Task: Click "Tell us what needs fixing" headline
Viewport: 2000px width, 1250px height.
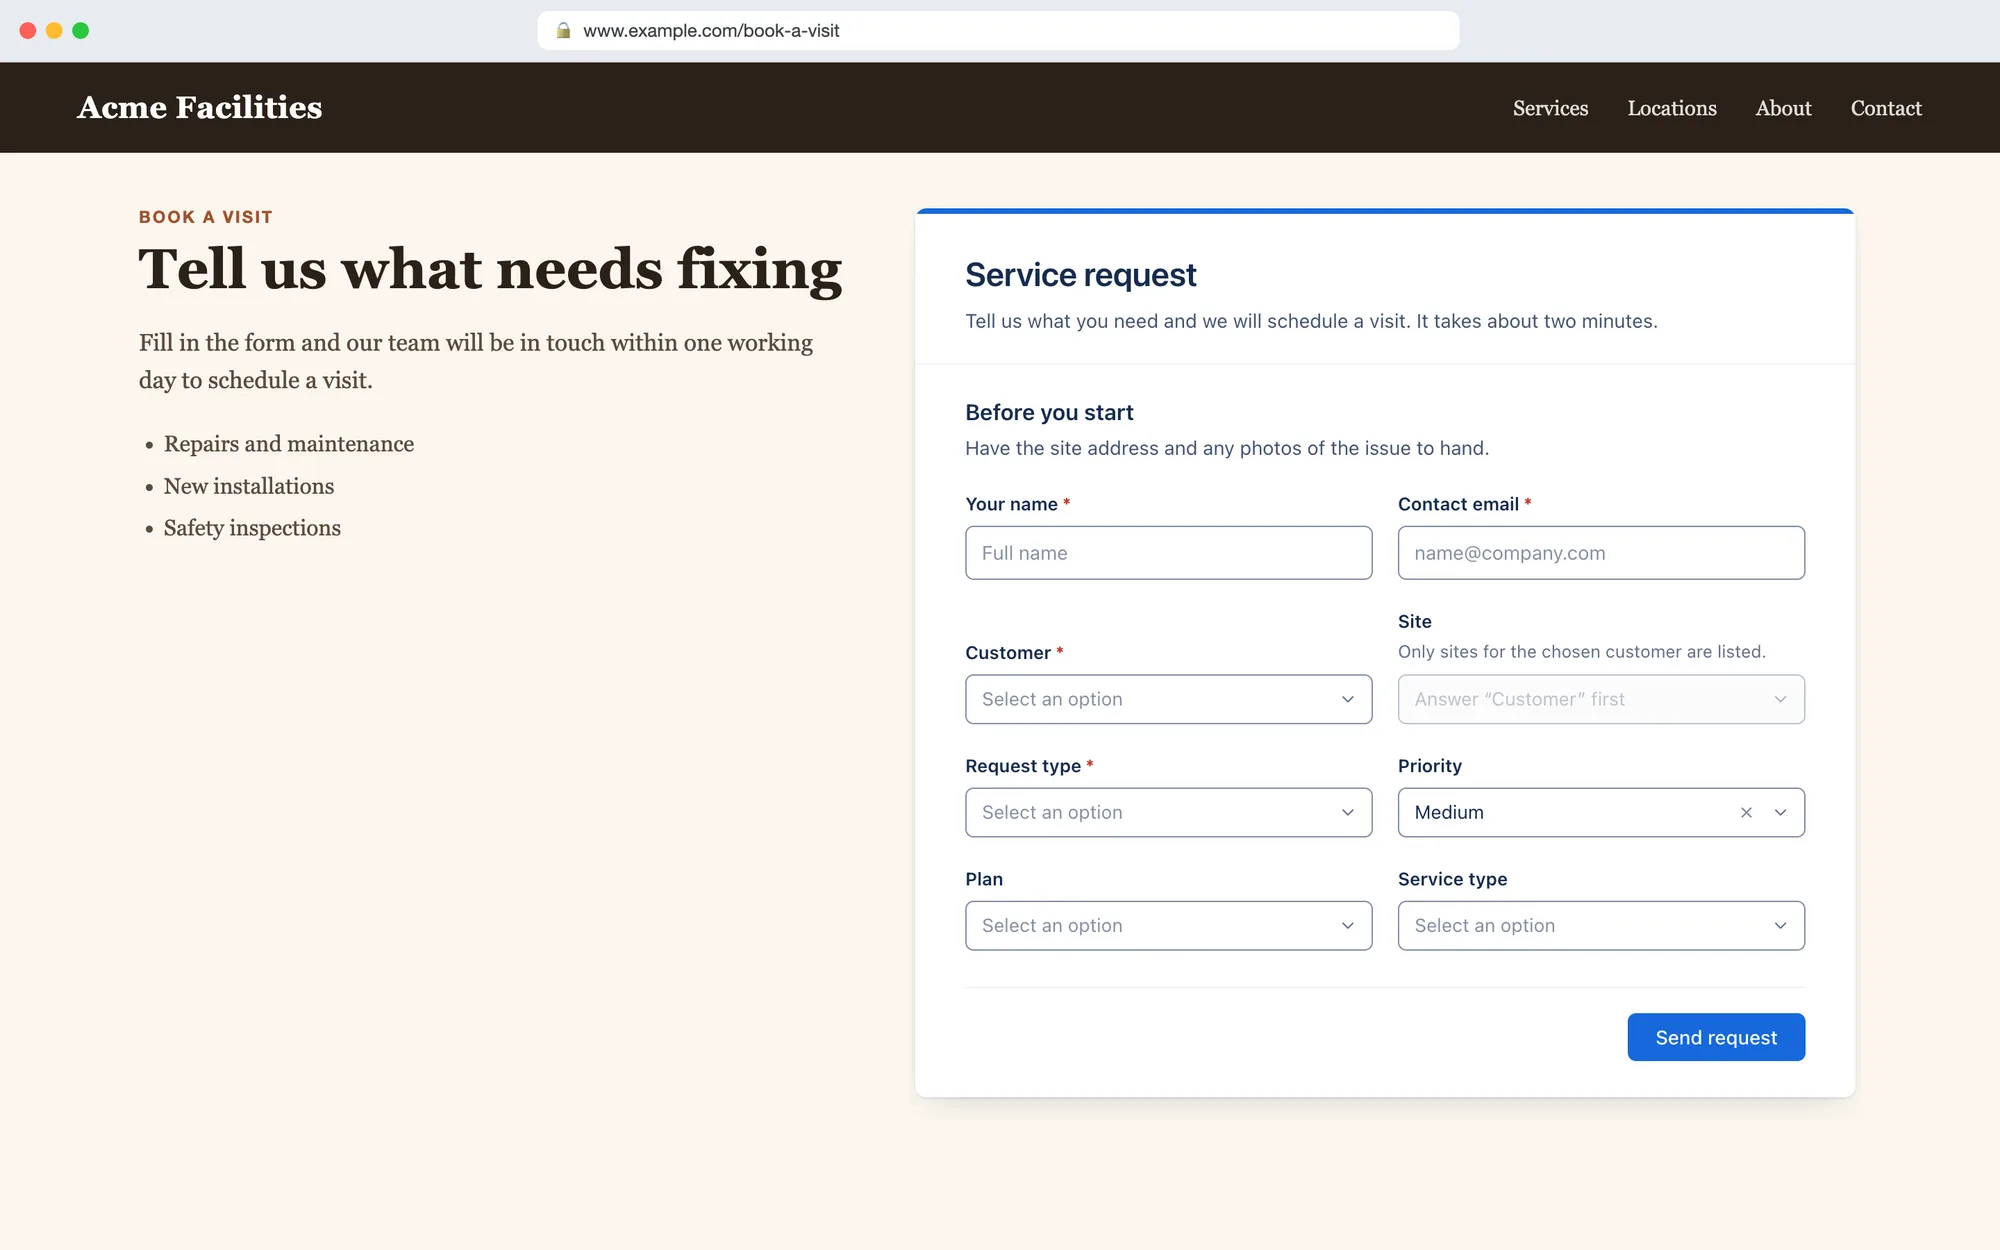Action: point(490,269)
